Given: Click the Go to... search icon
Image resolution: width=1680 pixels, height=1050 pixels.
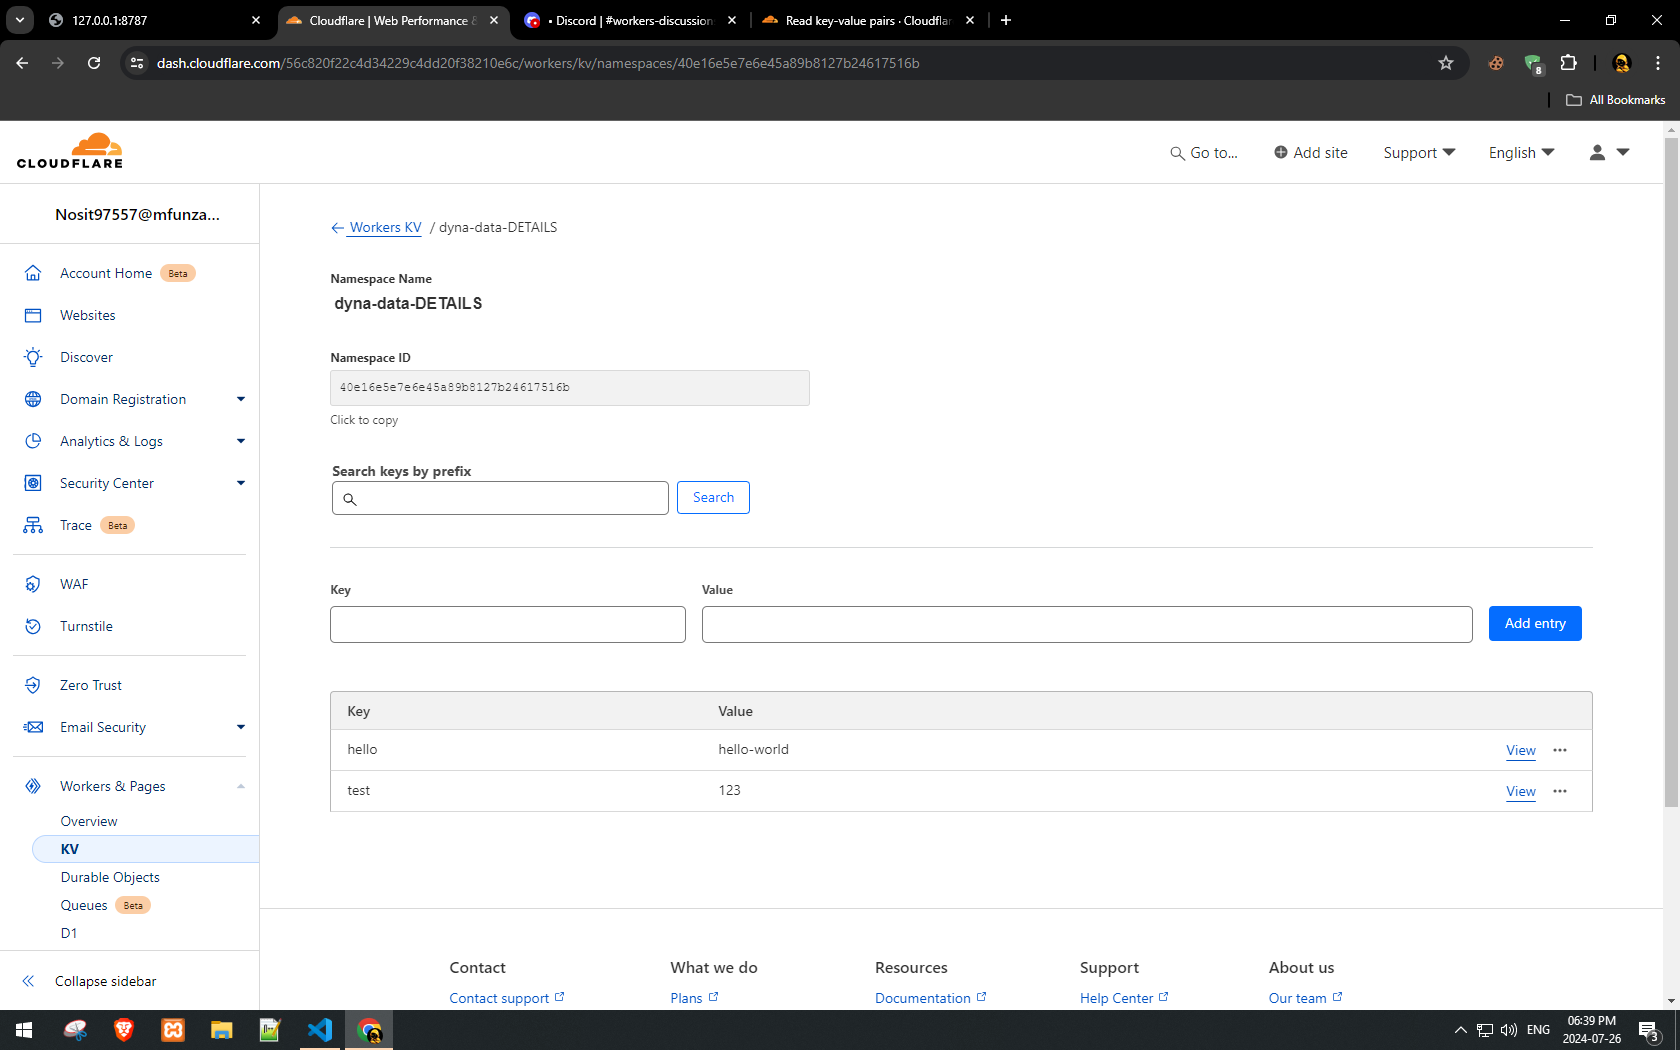Looking at the screenshot, I should (1177, 152).
